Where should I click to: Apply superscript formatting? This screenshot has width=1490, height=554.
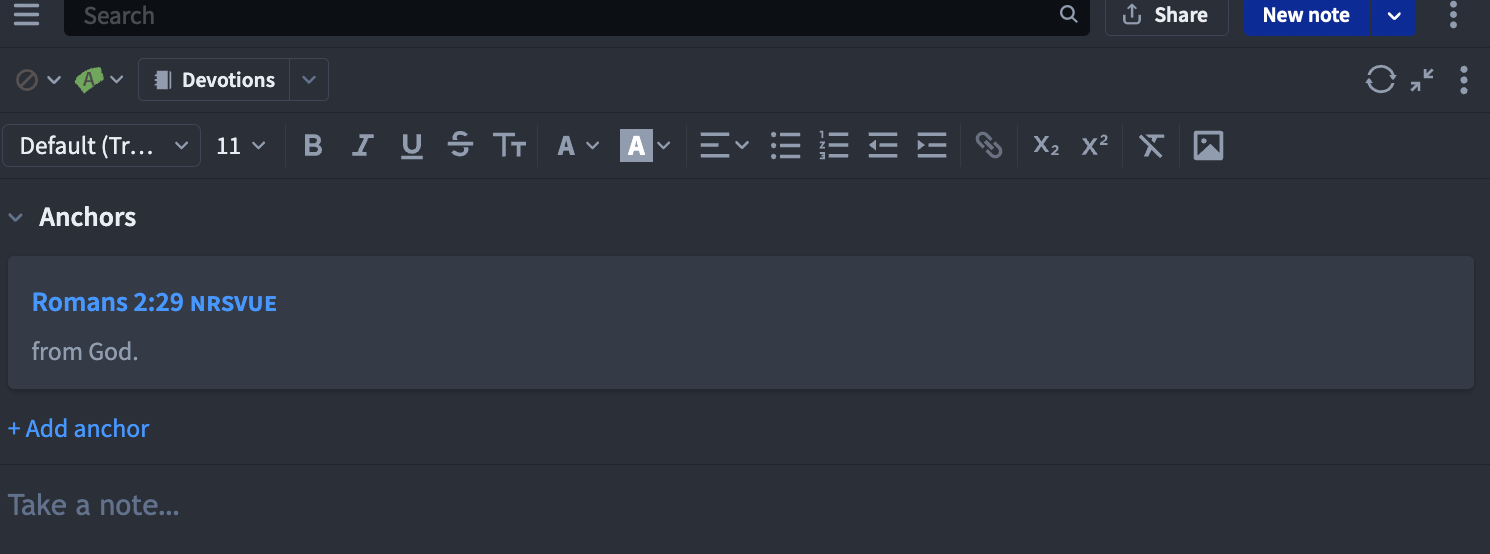click(1095, 146)
